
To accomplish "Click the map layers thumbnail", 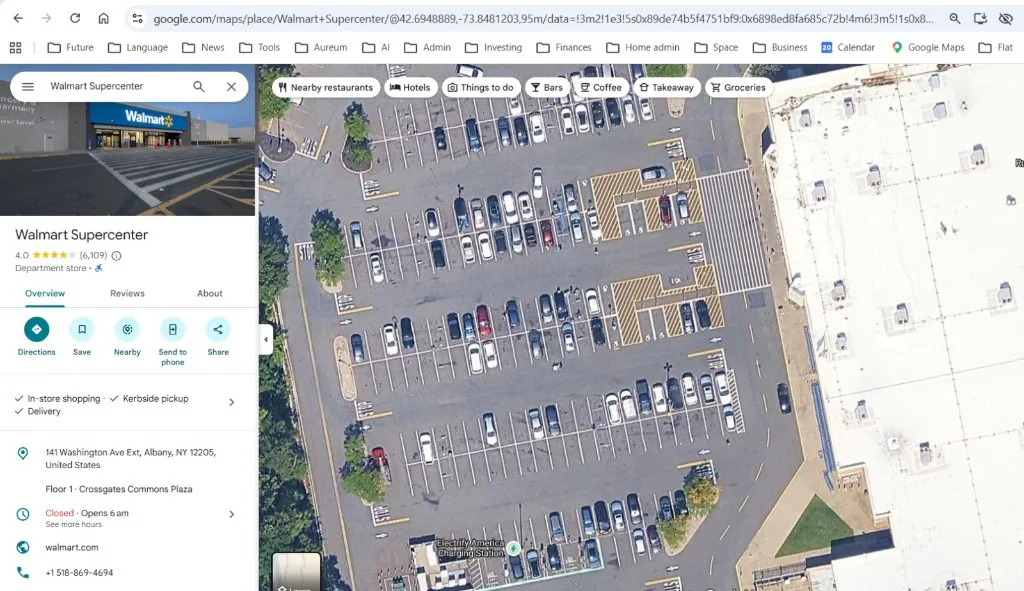I will point(296,572).
